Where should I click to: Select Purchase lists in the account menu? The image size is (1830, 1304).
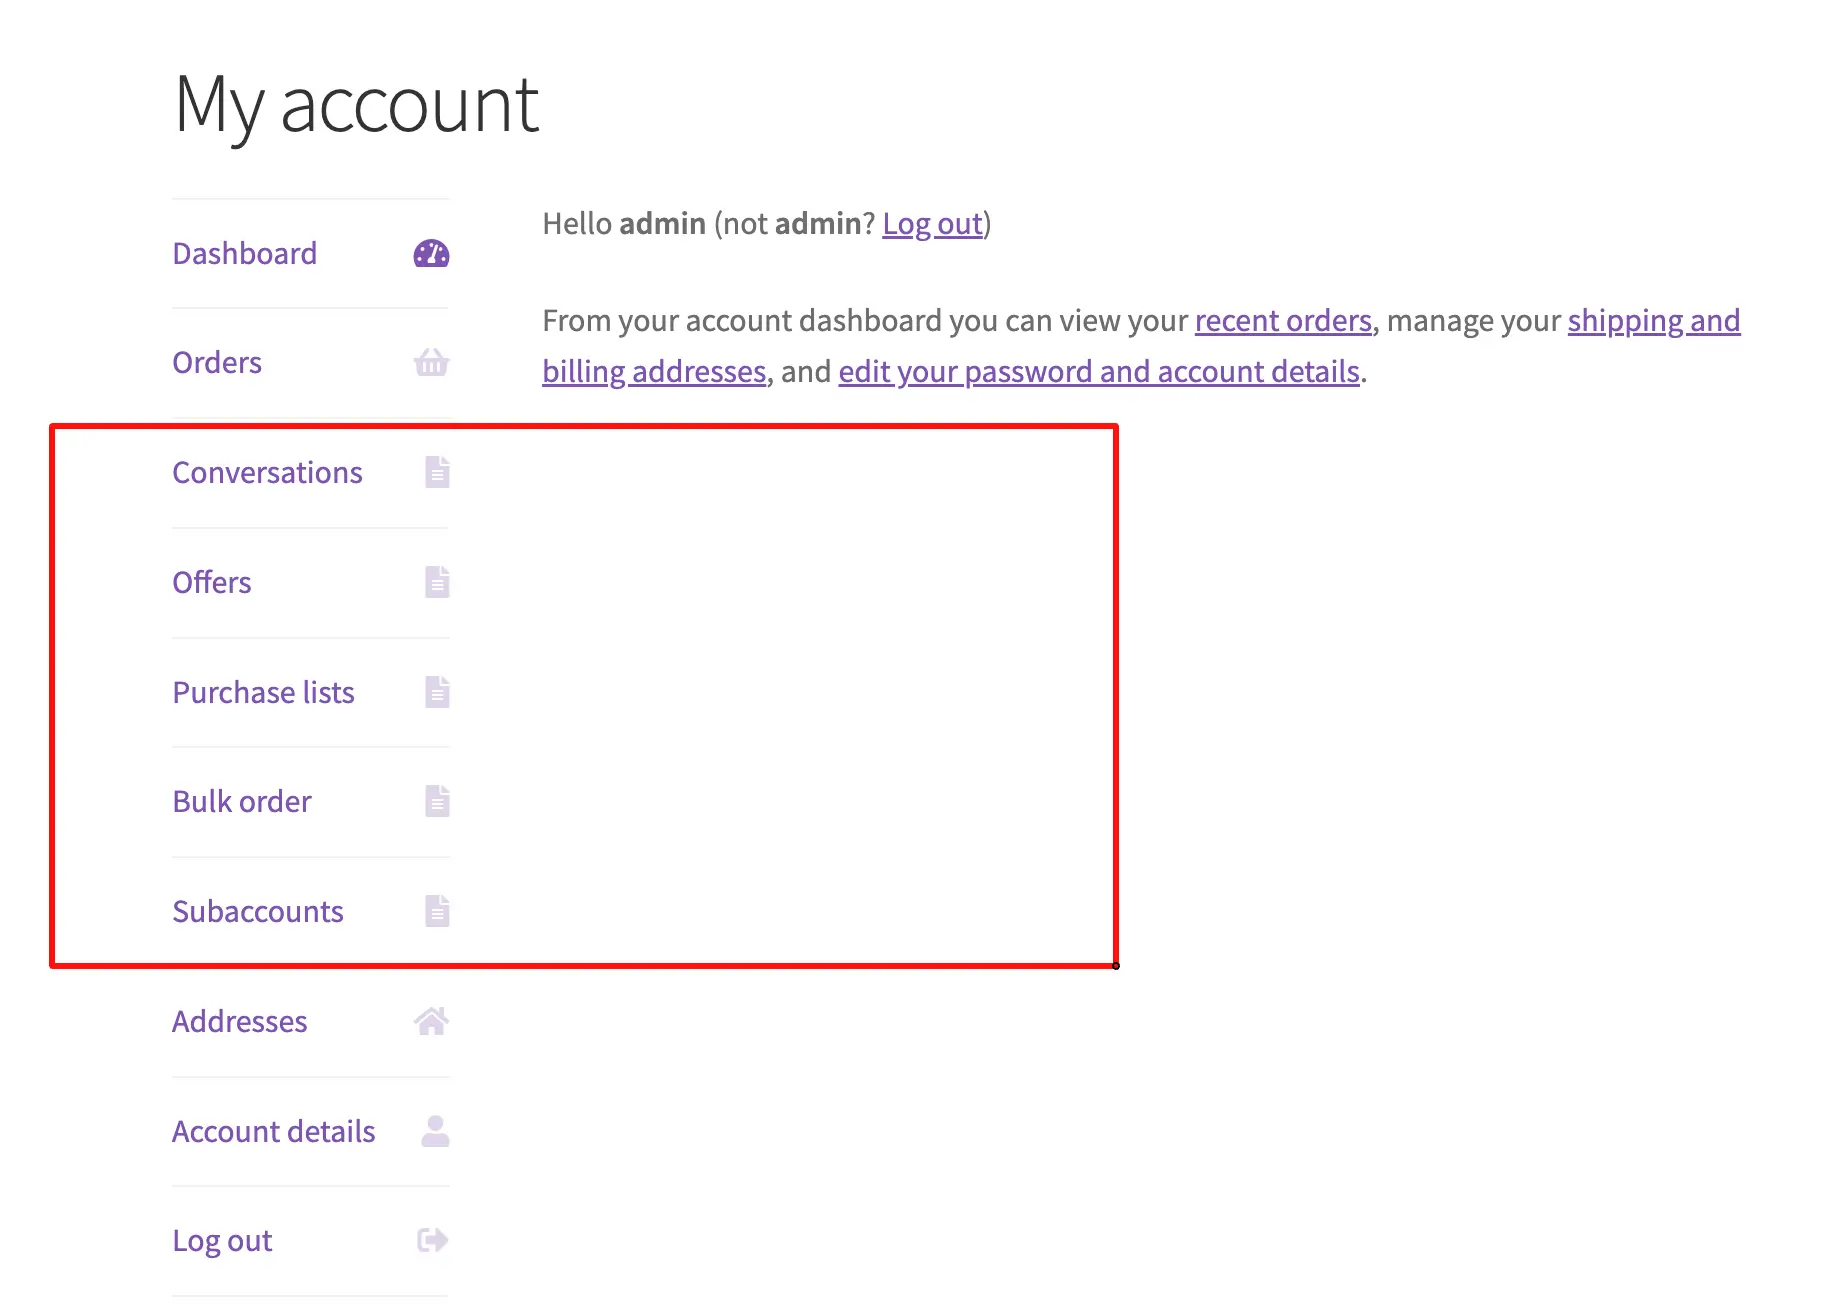point(263,692)
